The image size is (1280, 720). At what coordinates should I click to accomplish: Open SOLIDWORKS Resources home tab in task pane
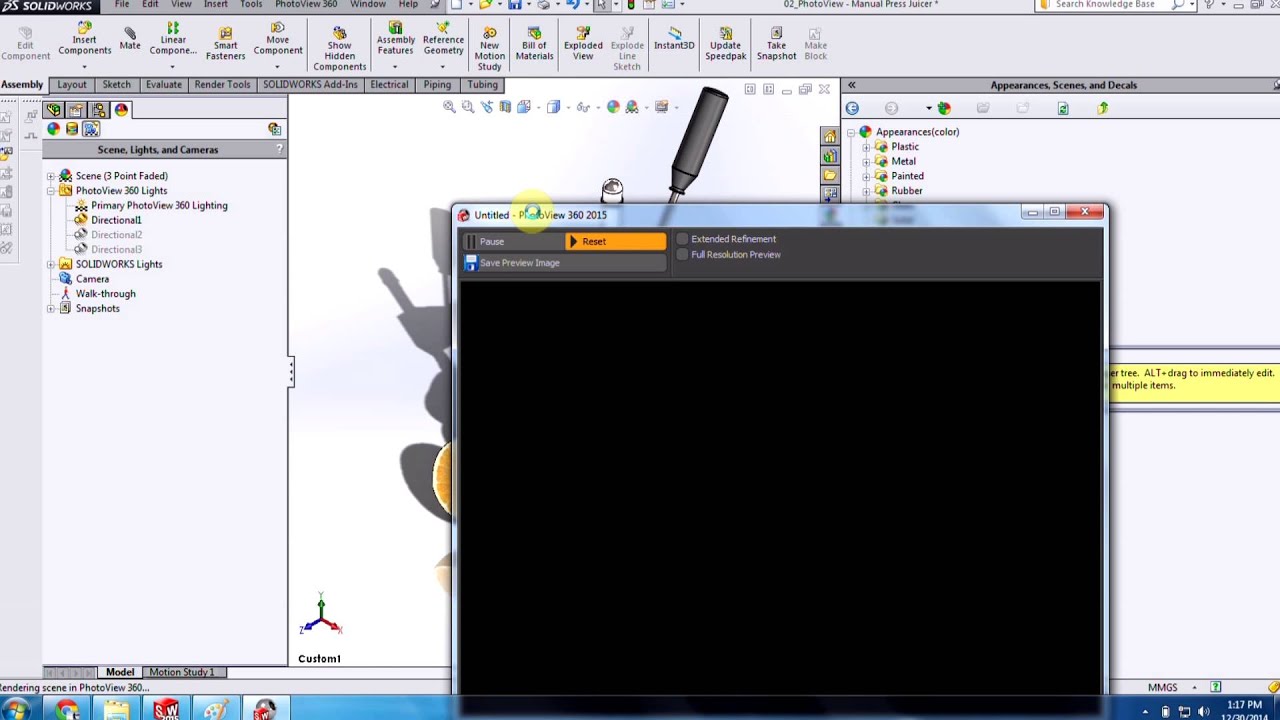[x=830, y=137]
